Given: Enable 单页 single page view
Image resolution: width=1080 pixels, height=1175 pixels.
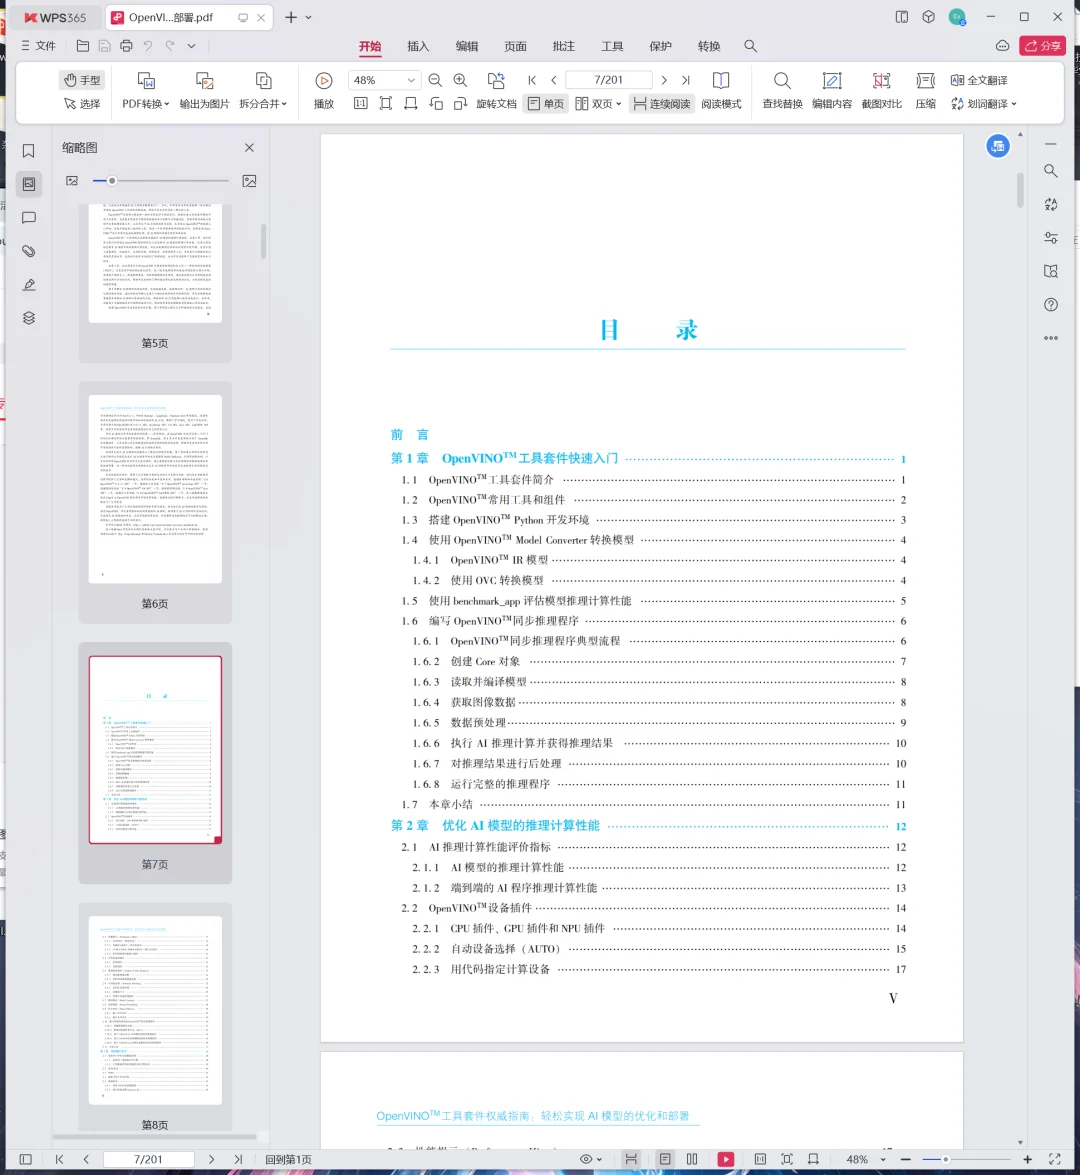Looking at the screenshot, I should (546, 104).
